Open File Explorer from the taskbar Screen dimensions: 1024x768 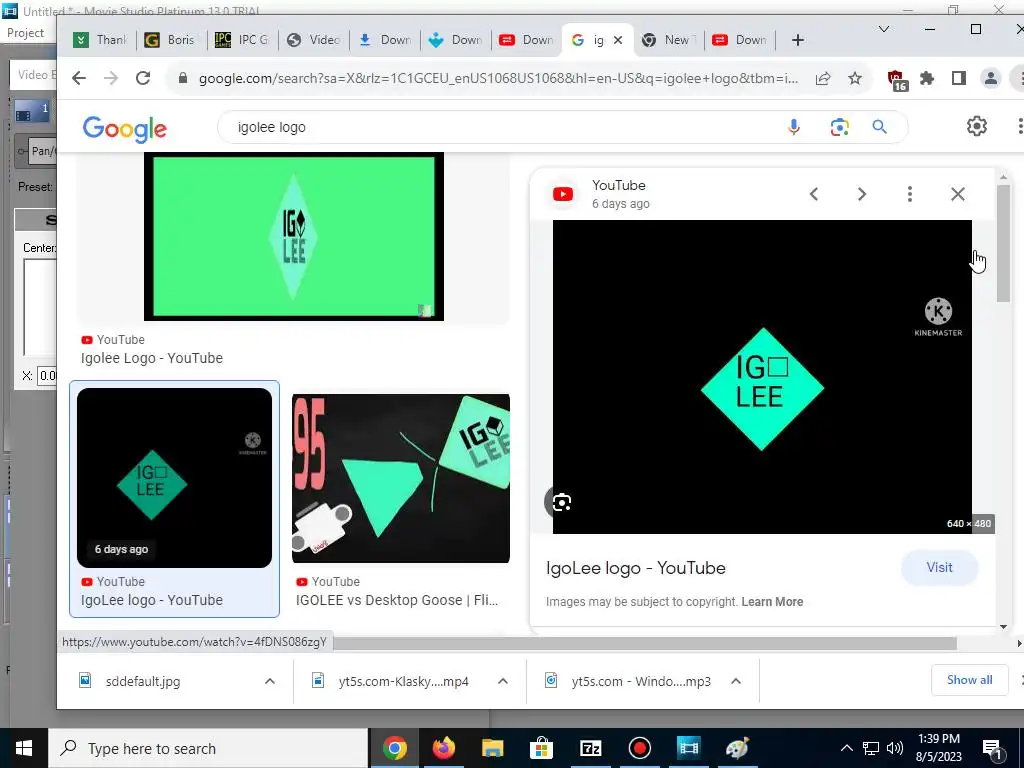[492, 748]
